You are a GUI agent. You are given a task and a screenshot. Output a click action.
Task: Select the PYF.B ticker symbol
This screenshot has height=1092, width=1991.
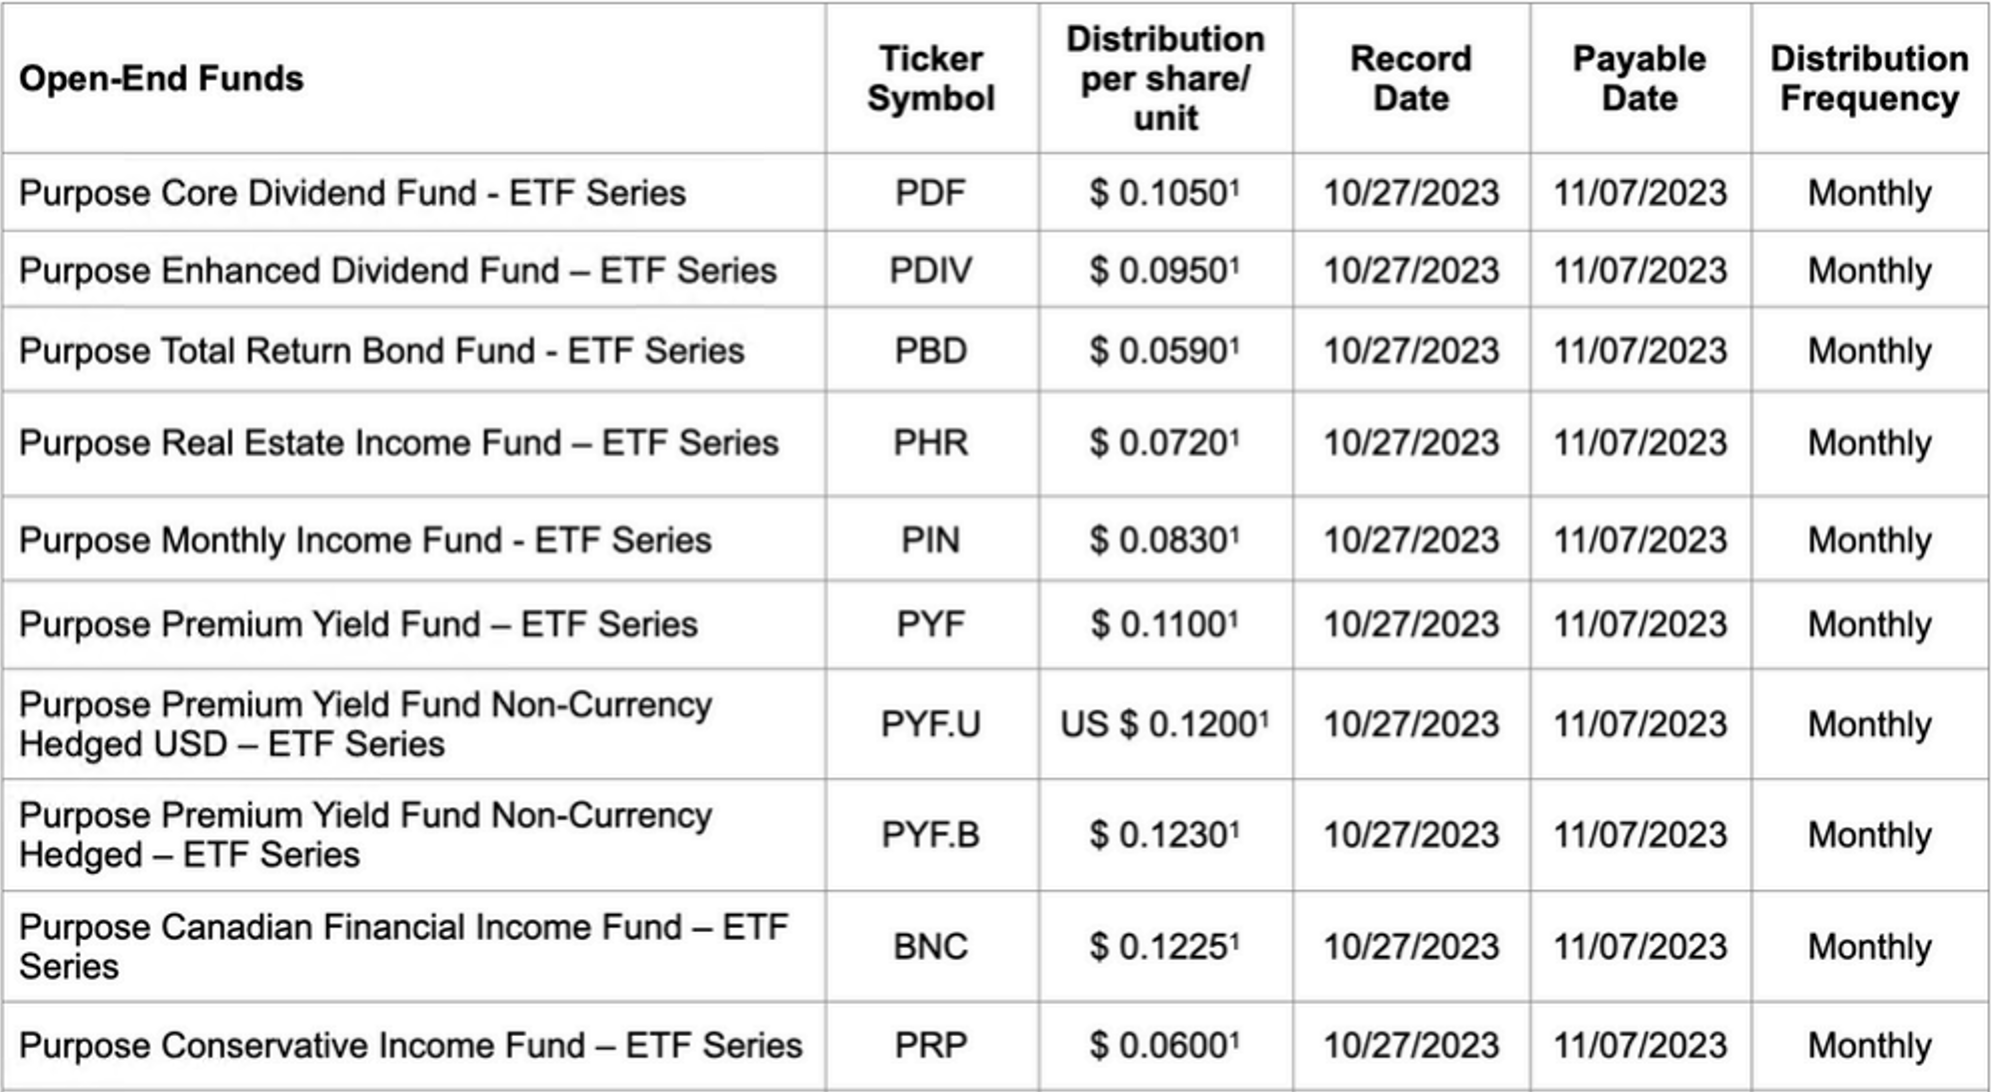click(930, 835)
